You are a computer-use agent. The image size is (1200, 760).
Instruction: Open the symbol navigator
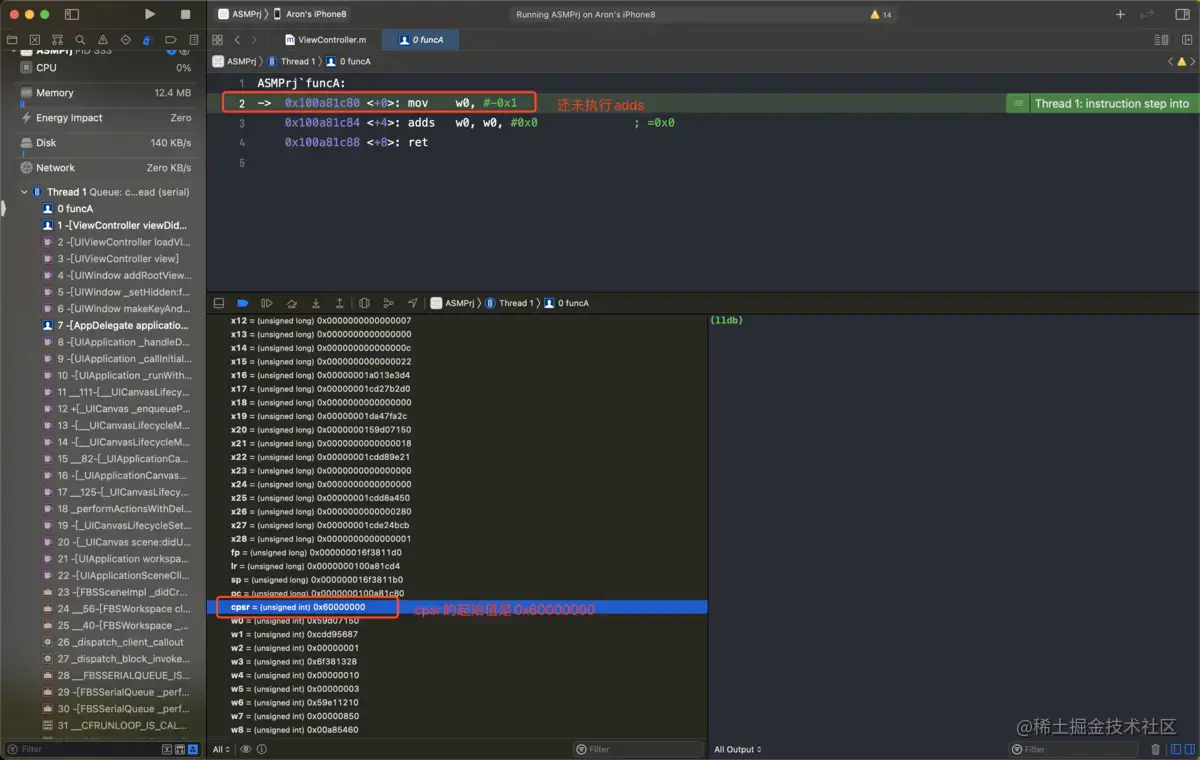click(x=57, y=40)
